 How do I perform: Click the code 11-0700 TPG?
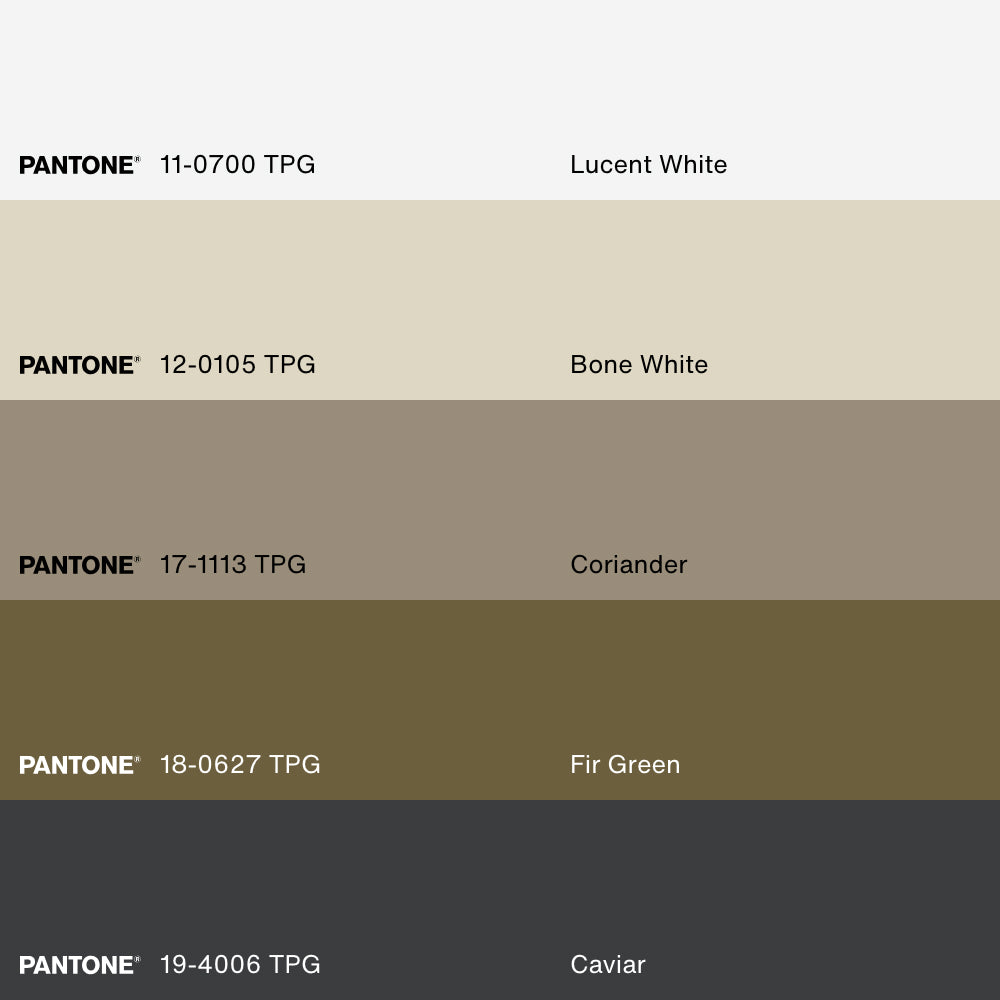pyautogui.click(x=237, y=165)
